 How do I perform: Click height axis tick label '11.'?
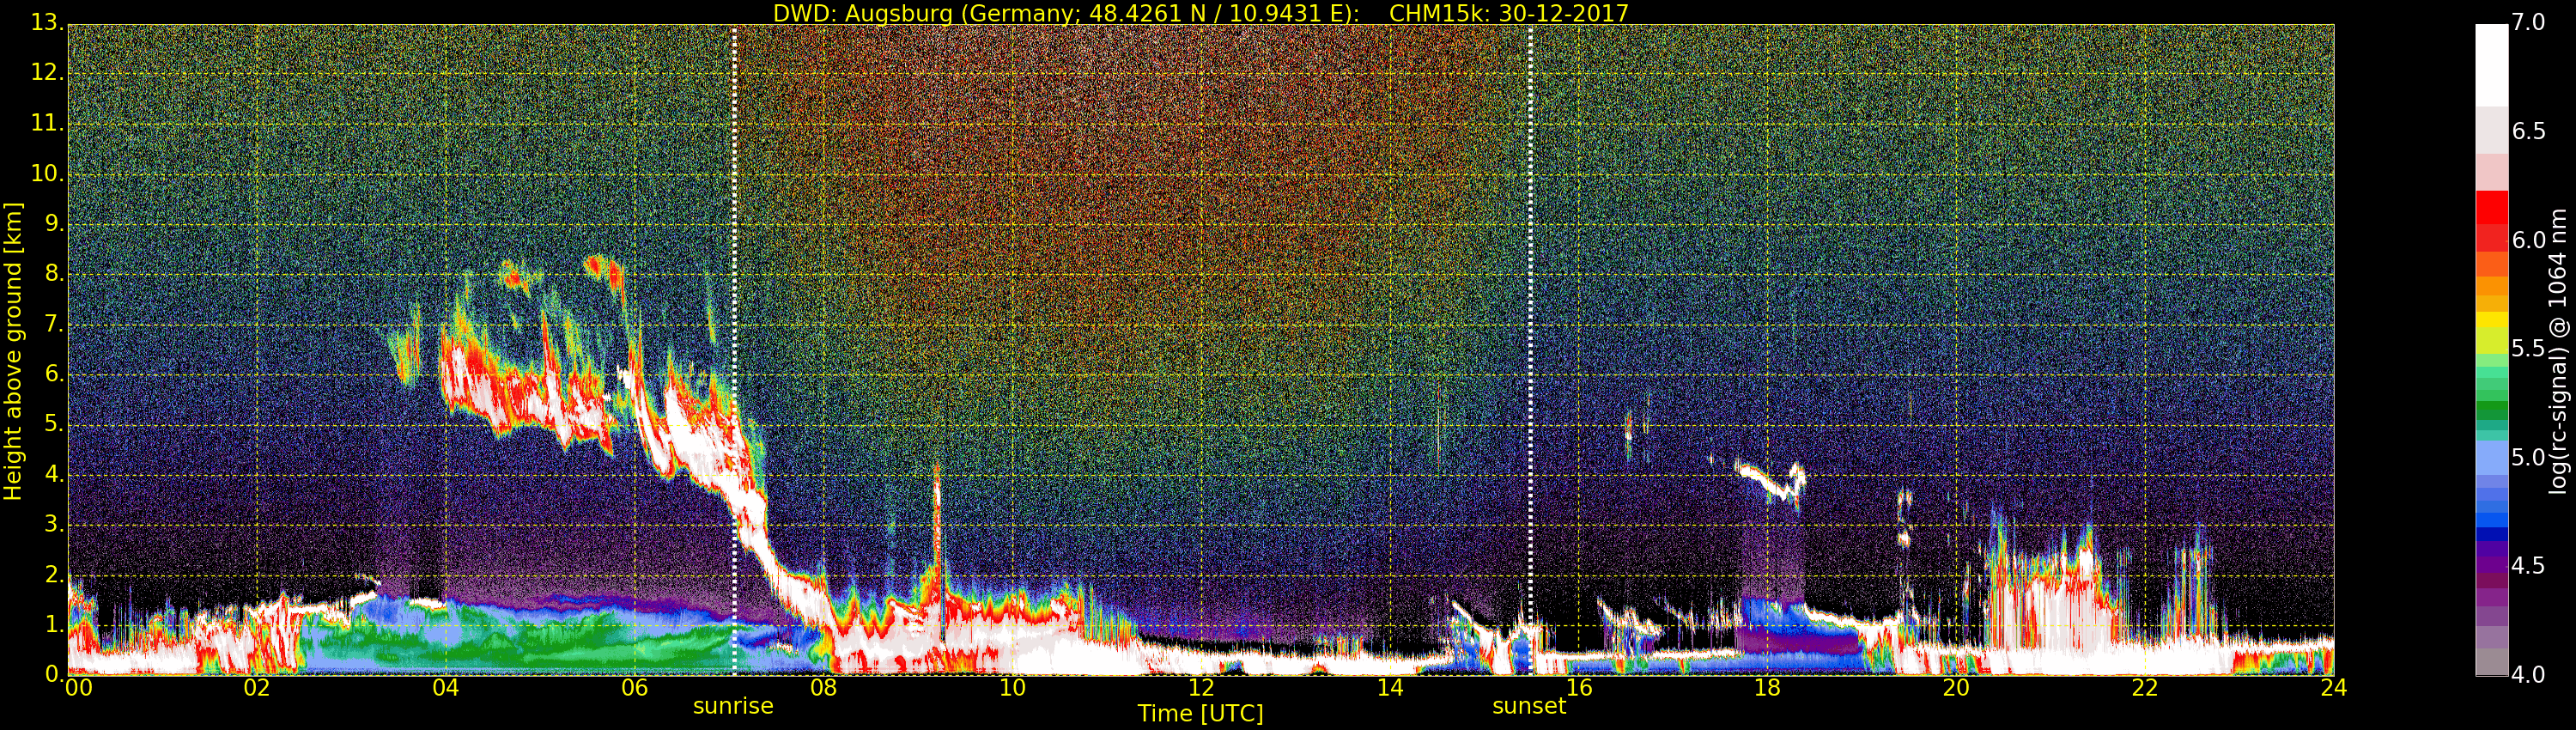47,123
